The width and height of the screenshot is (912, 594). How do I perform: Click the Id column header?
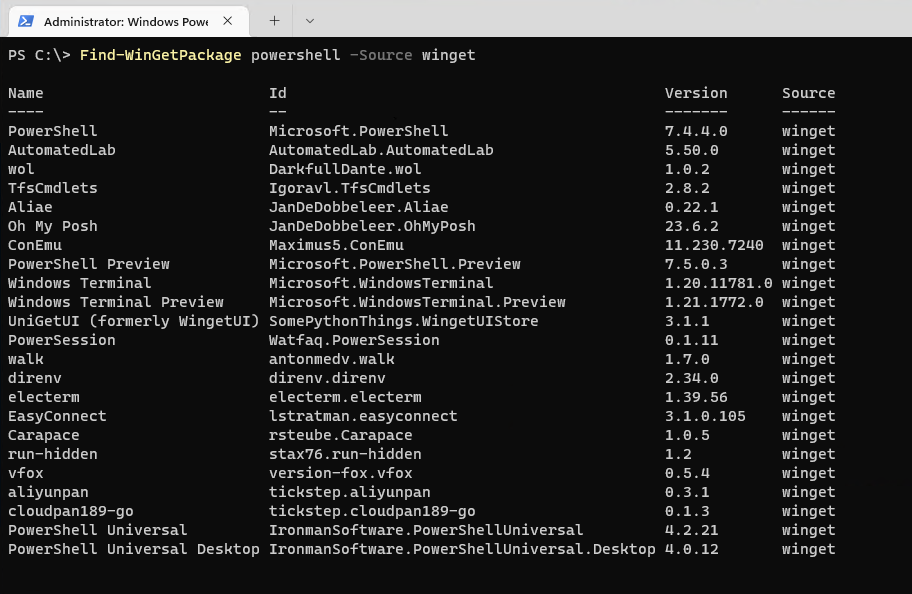pos(277,93)
